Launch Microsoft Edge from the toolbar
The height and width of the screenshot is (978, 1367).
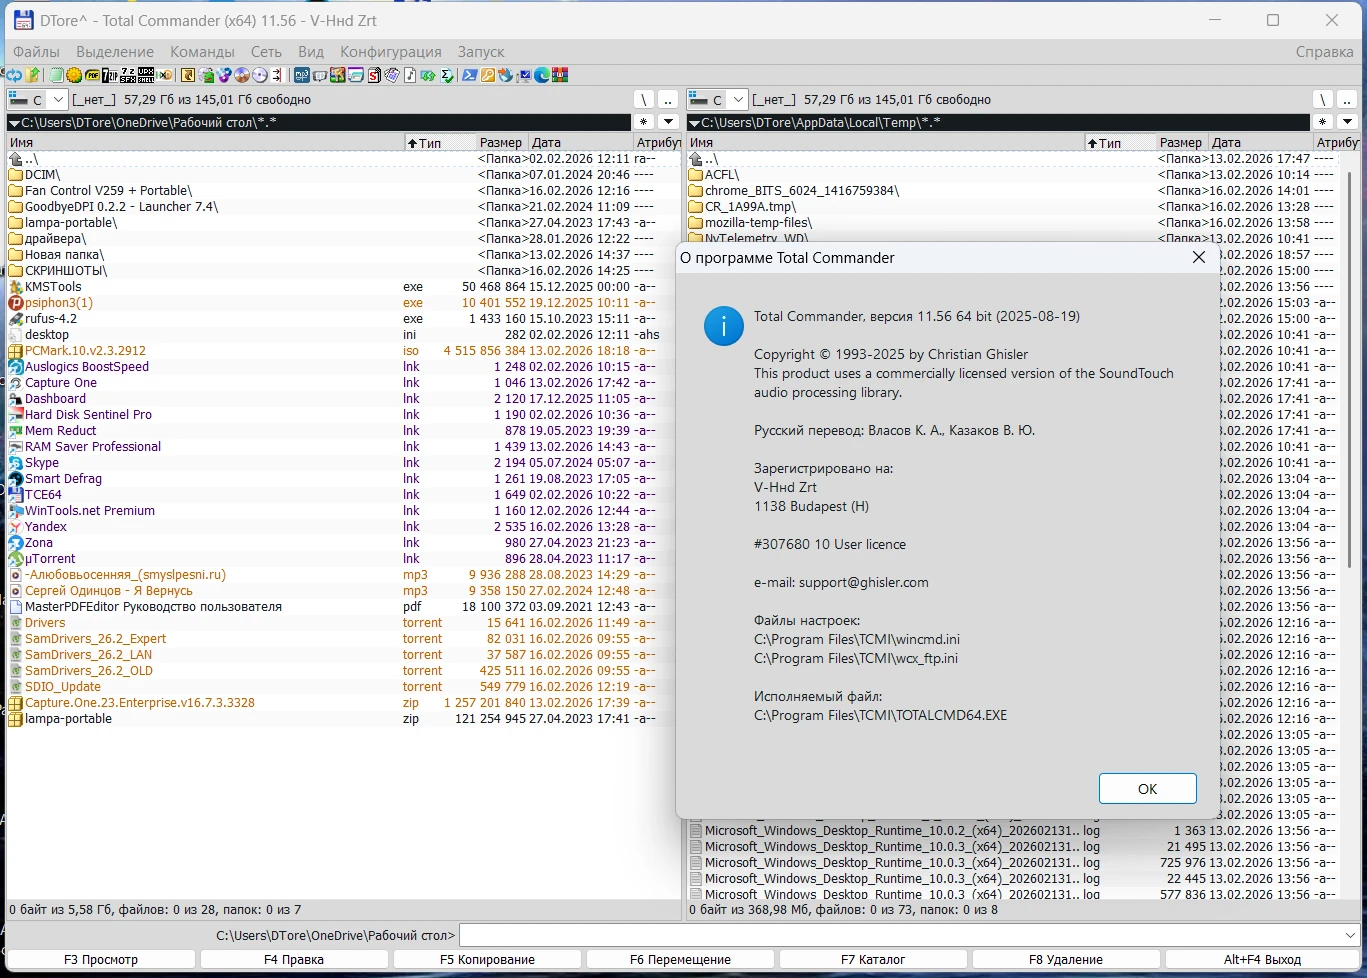(x=542, y=75)
